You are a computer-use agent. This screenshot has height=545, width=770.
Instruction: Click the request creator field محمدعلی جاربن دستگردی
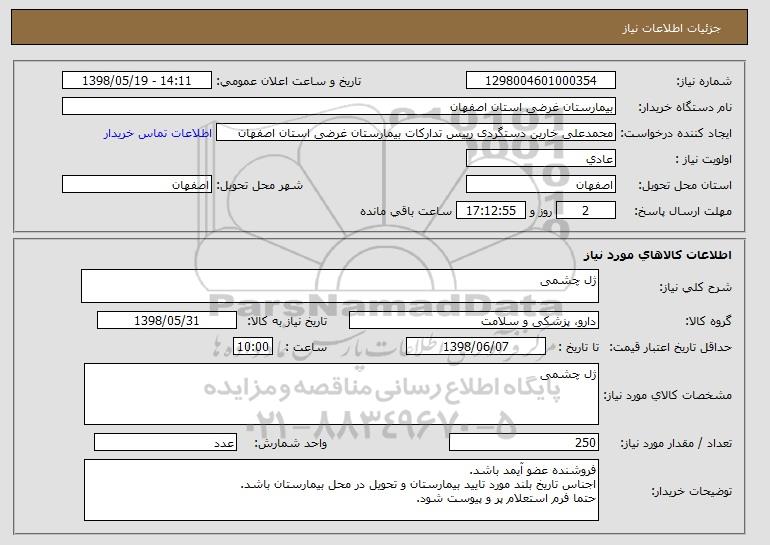coord(416,133)
